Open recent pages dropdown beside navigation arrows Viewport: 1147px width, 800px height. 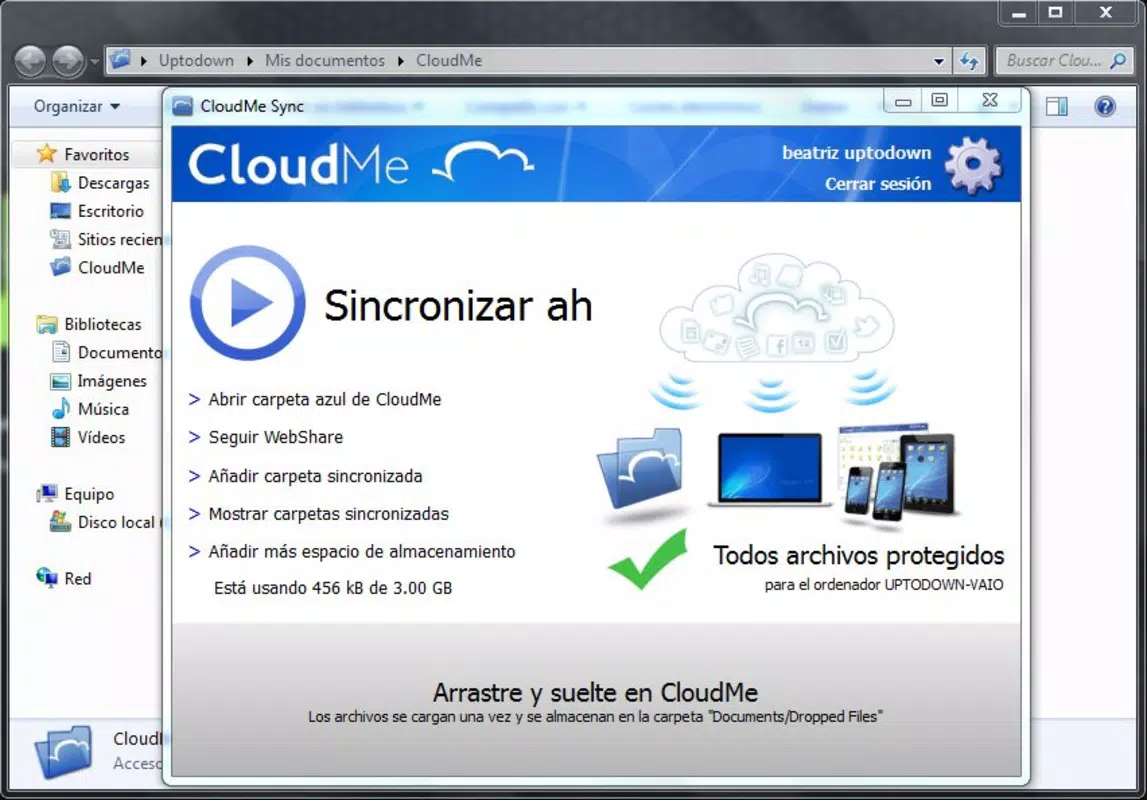94,61
